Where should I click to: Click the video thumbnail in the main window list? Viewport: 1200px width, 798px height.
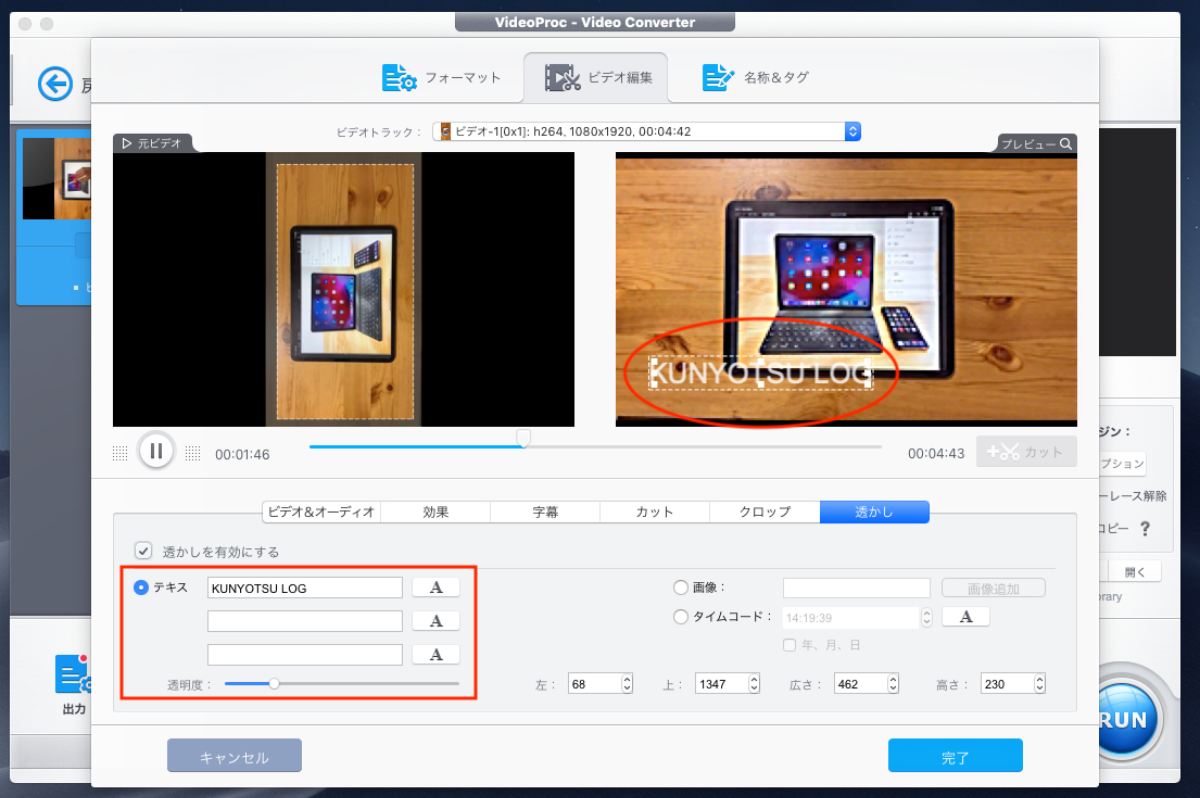(x=58, y=179)
